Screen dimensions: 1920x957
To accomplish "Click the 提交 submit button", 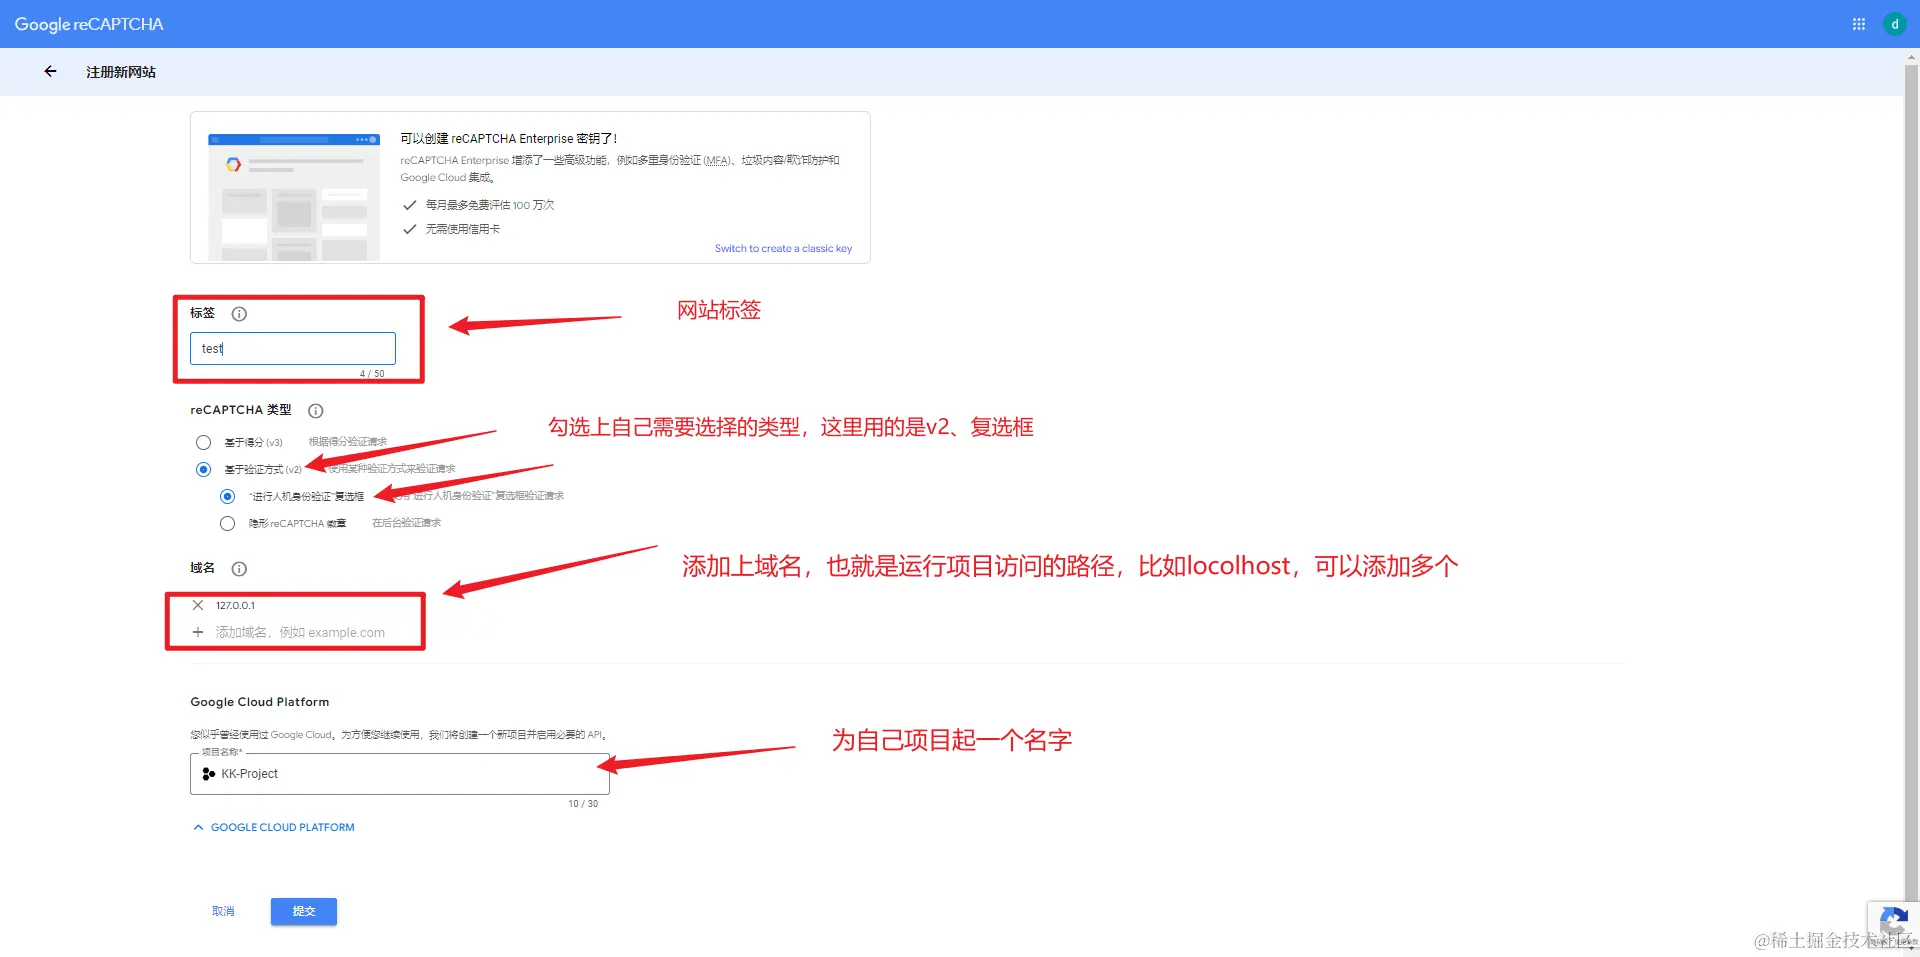I will pyautogui.click(x=303, y=911).
